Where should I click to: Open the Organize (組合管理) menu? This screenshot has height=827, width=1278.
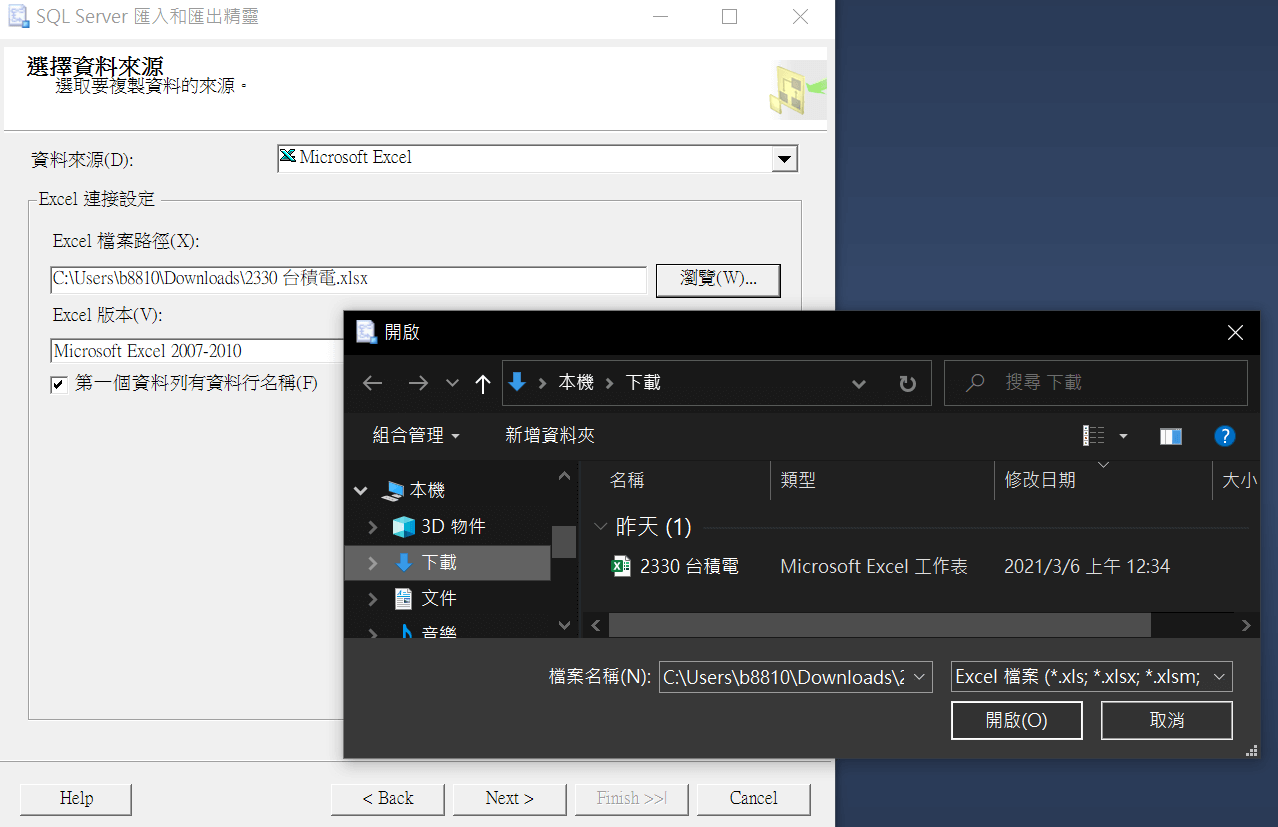click(416, 436)
